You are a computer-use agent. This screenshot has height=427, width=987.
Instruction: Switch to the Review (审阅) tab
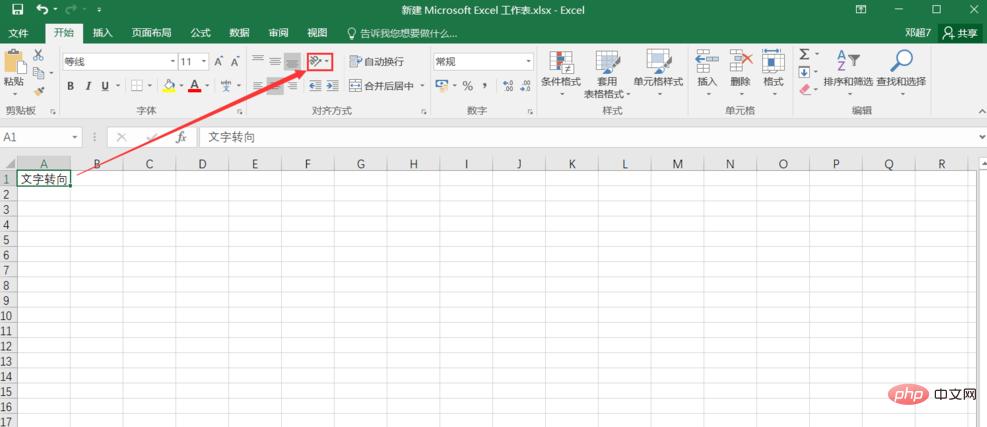coord(278,33)
